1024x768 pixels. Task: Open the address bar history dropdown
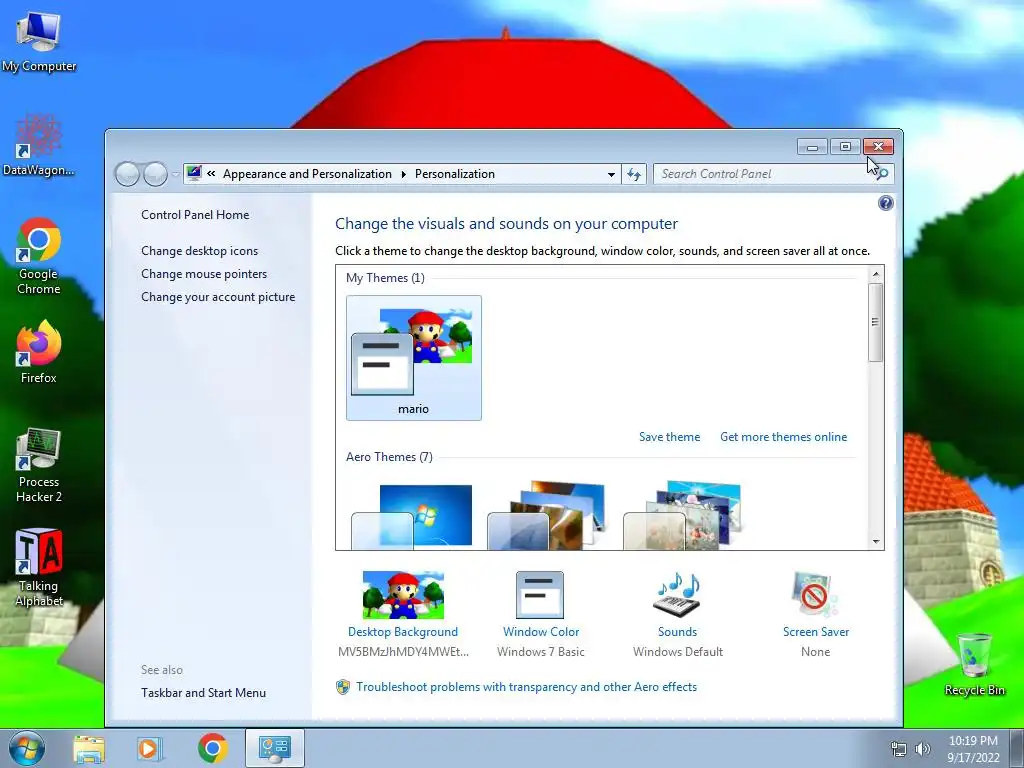(x=611, y=174)
